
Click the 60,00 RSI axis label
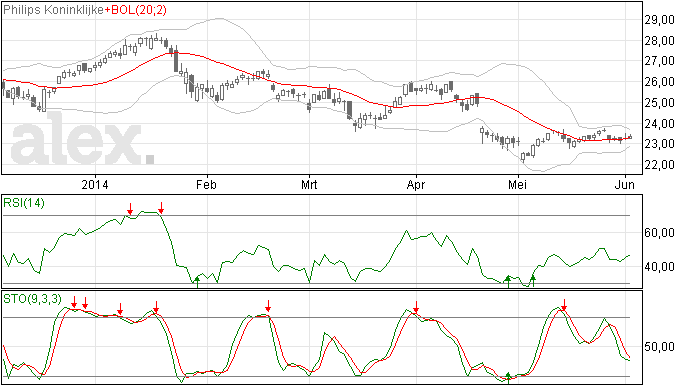[x=659, y=232]
